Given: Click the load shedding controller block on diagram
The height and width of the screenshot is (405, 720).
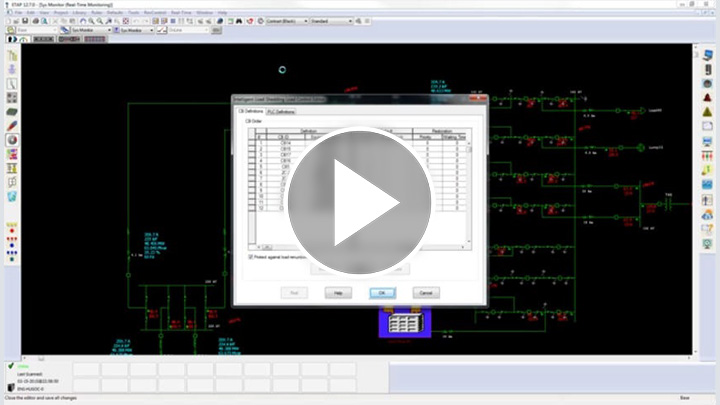Looking at the screenshot, I should pos(405,323).
